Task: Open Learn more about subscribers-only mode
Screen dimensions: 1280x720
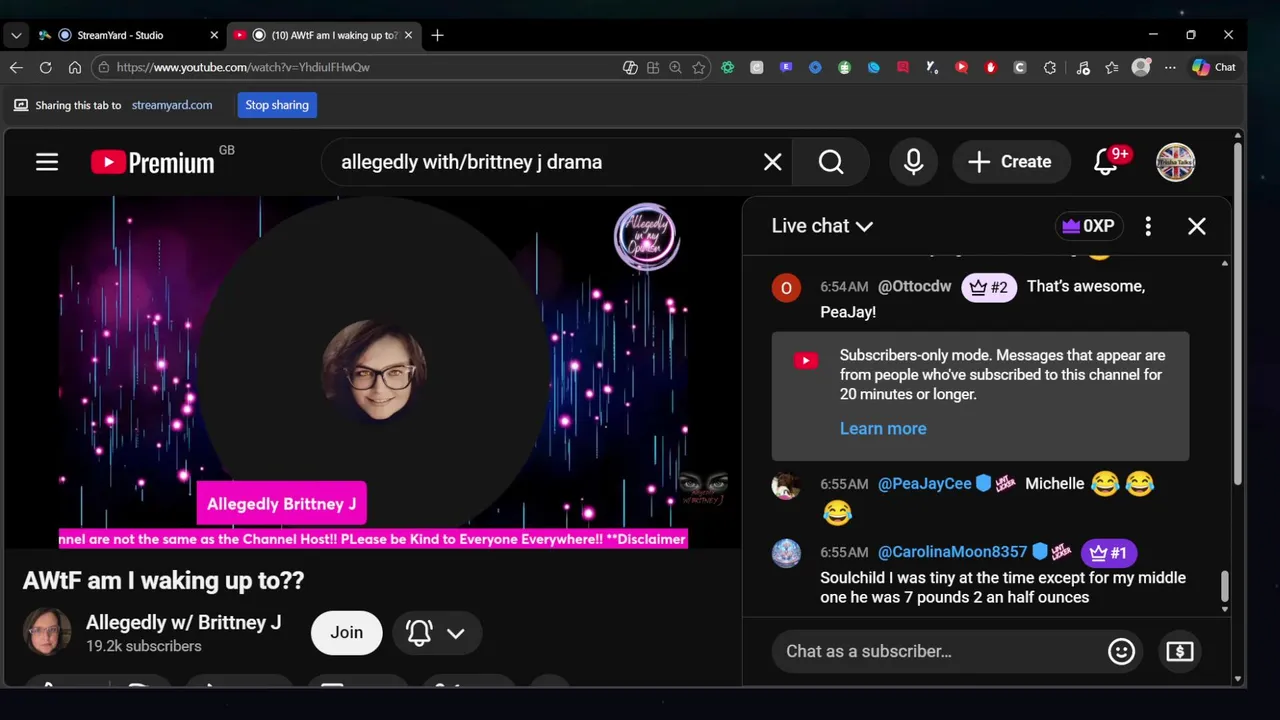Action: (x=883, y=428)
